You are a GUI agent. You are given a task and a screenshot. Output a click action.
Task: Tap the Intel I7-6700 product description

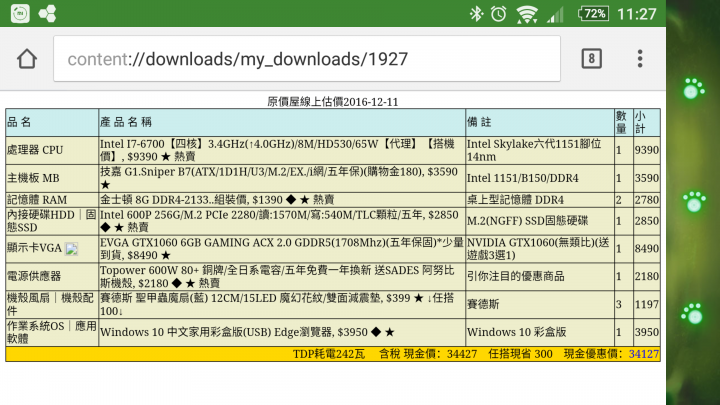[277, 150]
